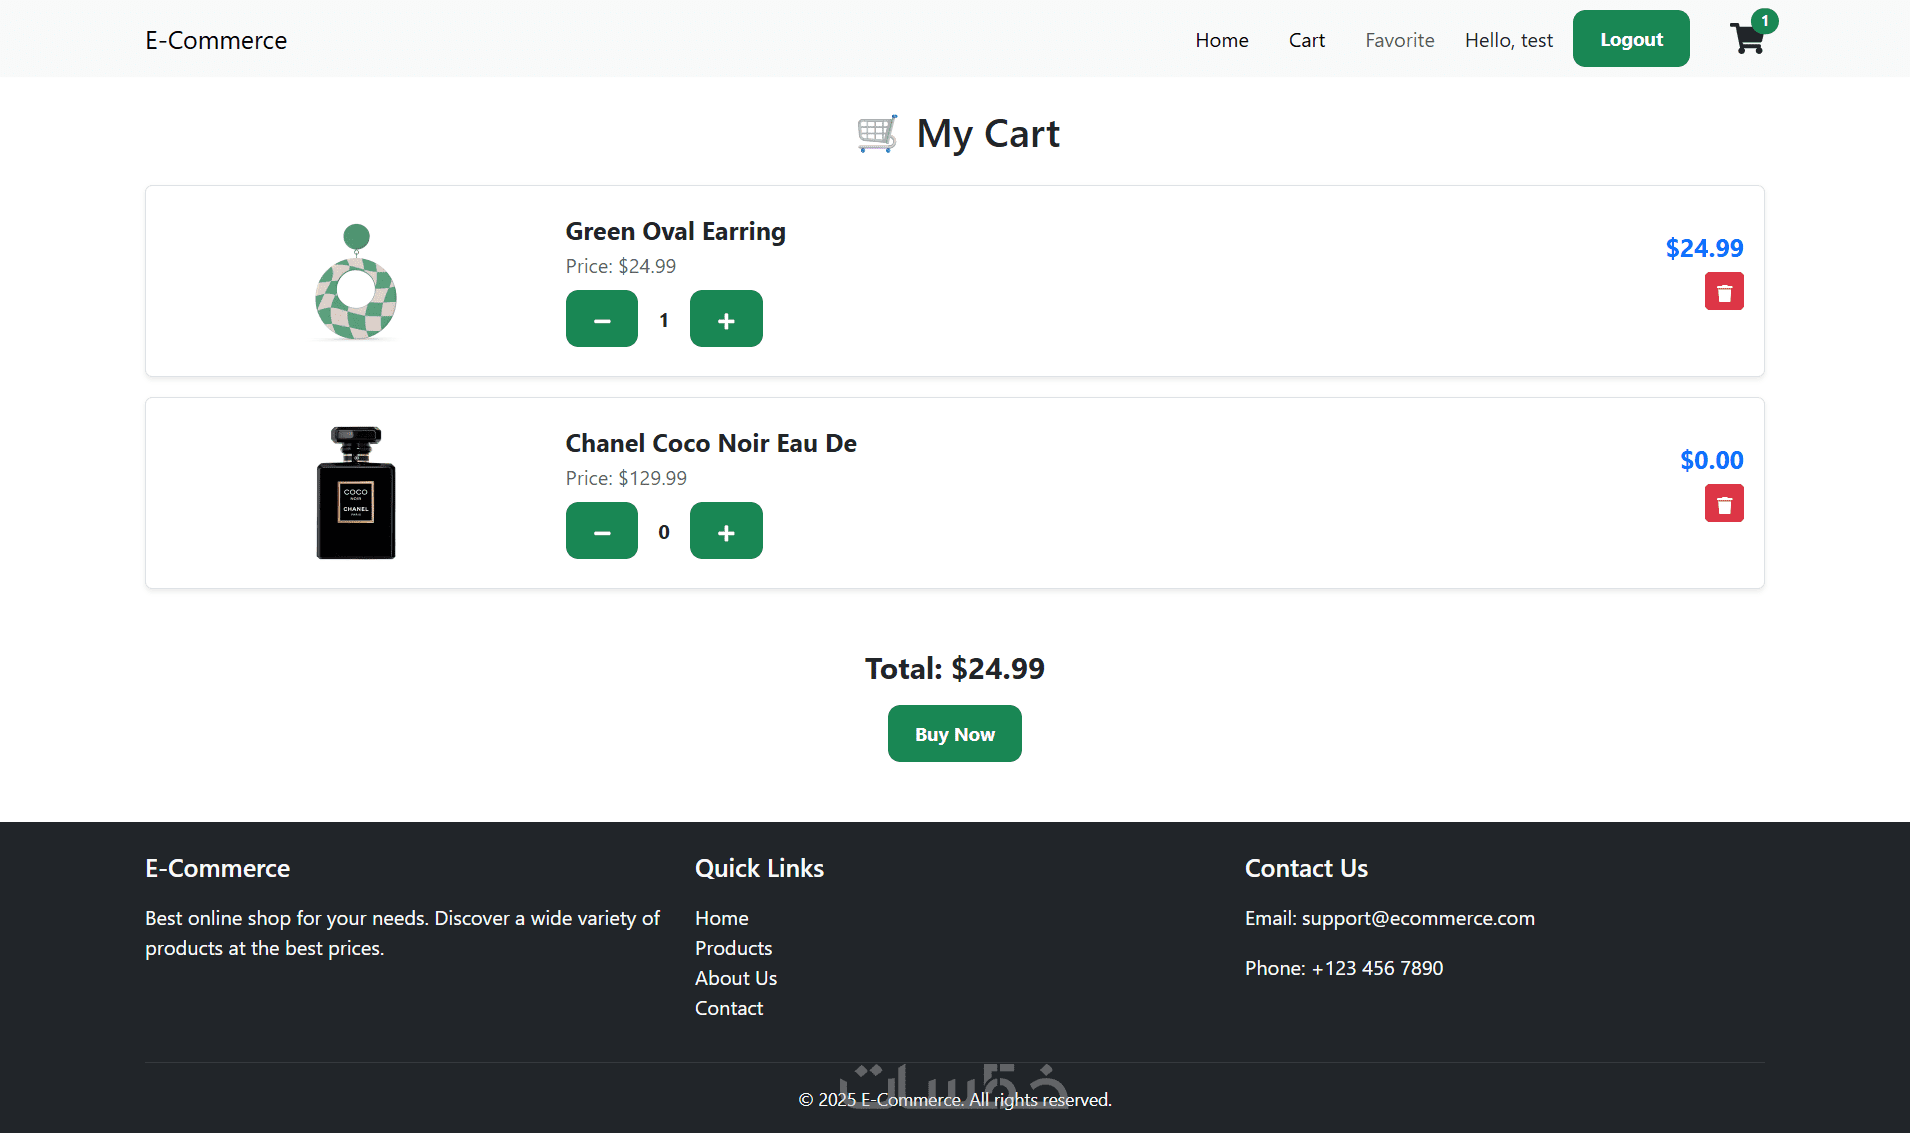Click the footer shop description text

(x=403, y=933)
